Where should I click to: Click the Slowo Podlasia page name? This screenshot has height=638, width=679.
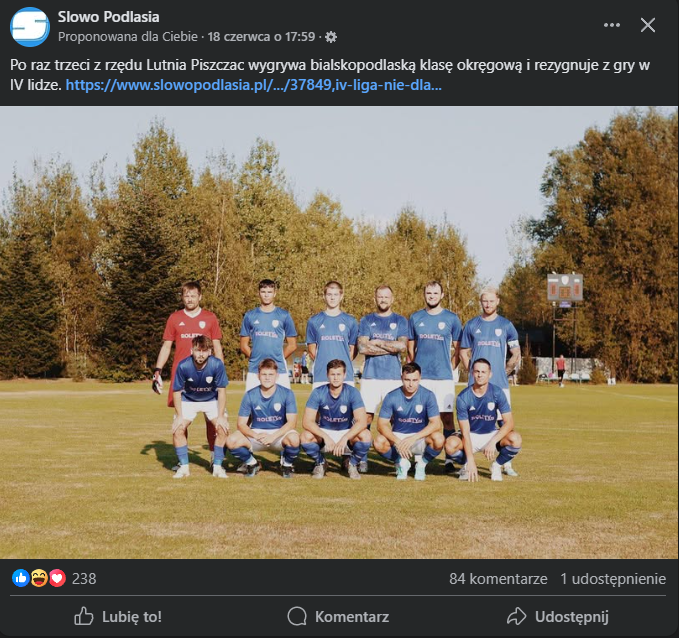108,16
